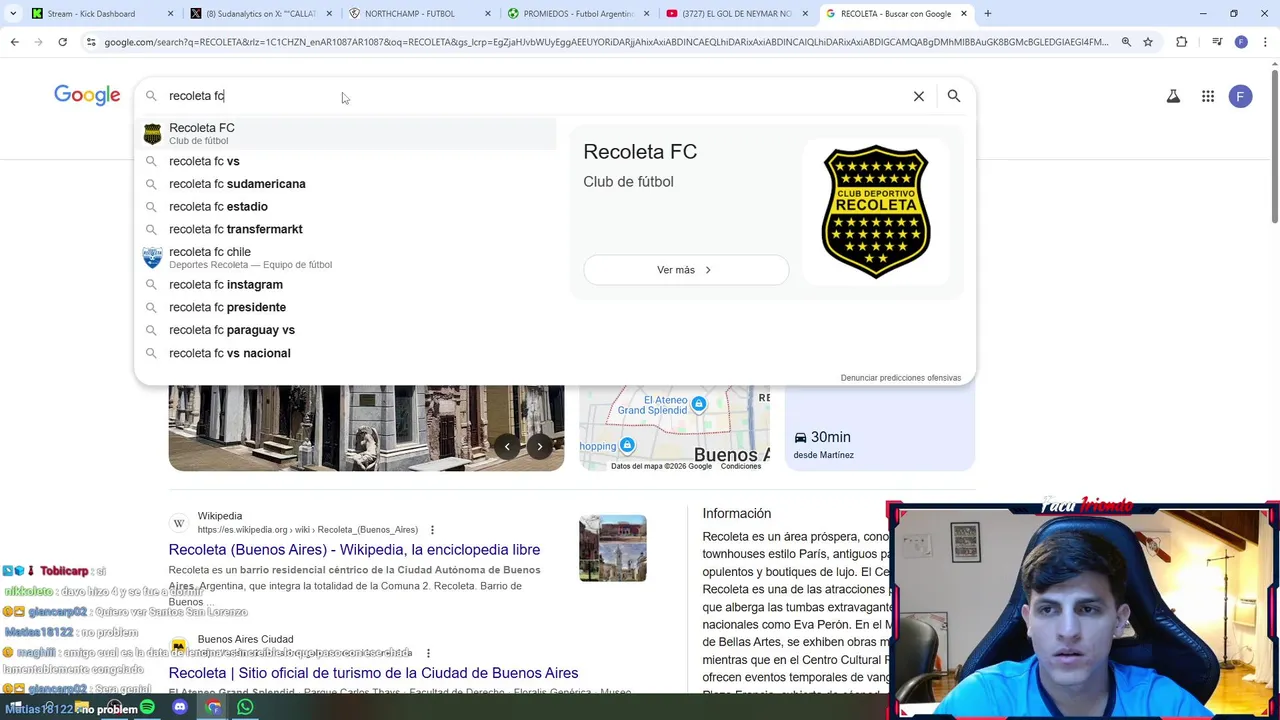This screenshot has height=720, width=1280.
Task: Click the zoom magnifier icon in address bar
Action: (x=1126, y=42)
